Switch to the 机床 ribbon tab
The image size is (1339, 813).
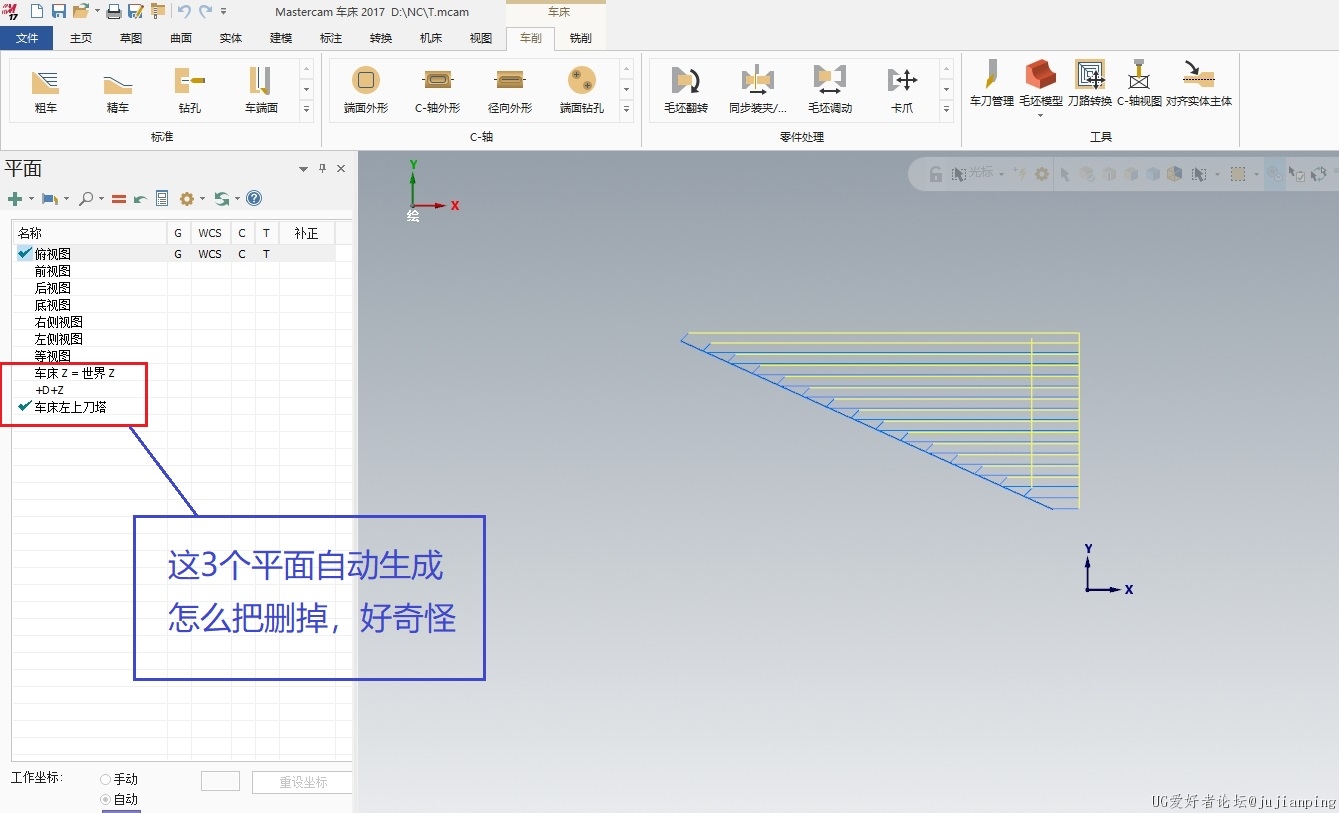[431, 39]
